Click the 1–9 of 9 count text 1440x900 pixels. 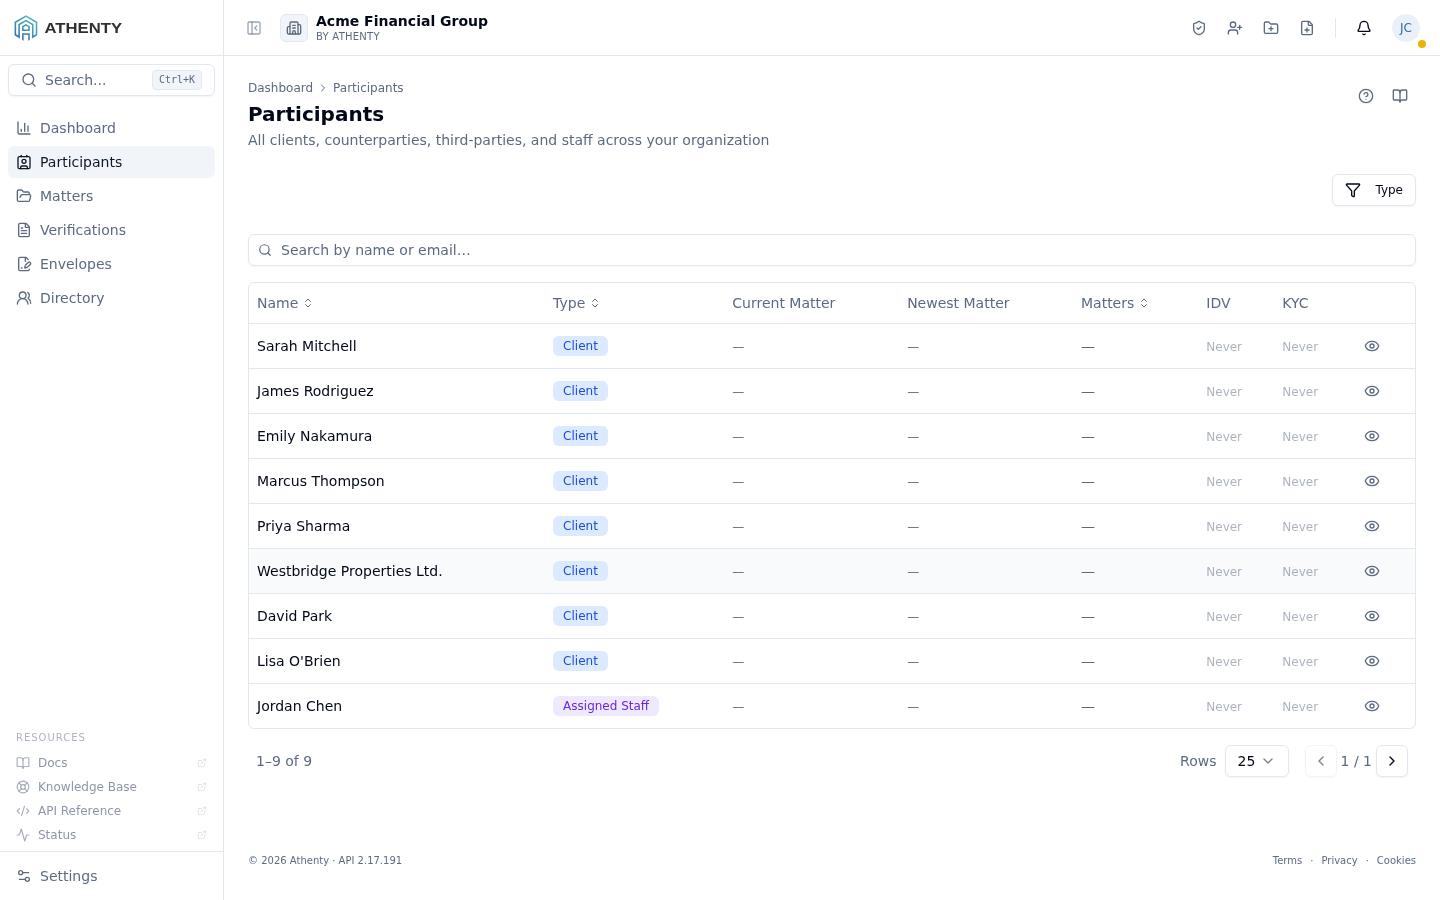284,761
